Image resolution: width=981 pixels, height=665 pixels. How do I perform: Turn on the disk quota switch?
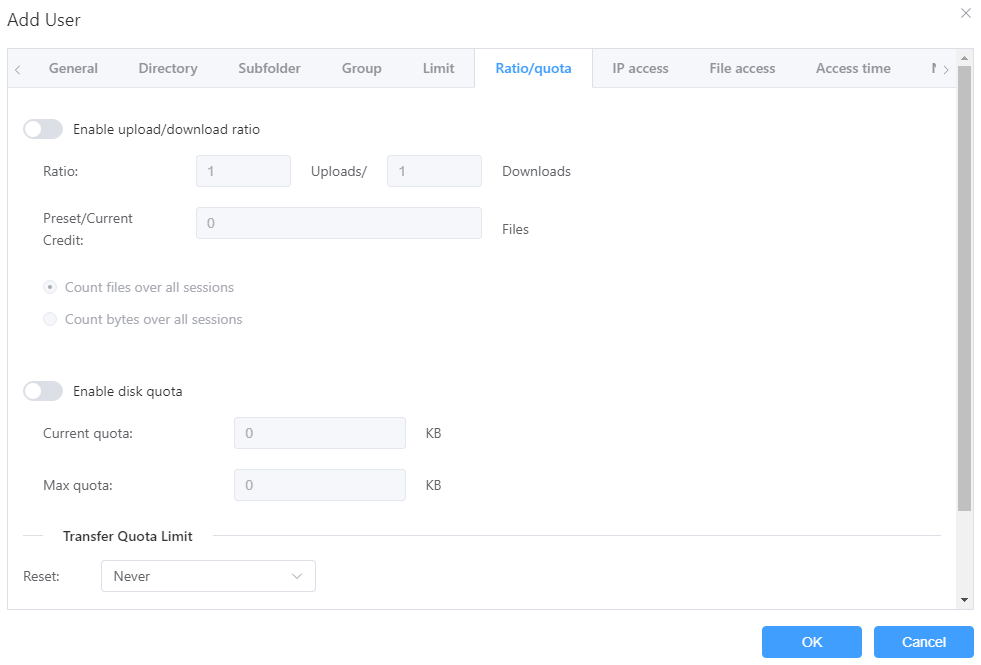tap(43, 392)
